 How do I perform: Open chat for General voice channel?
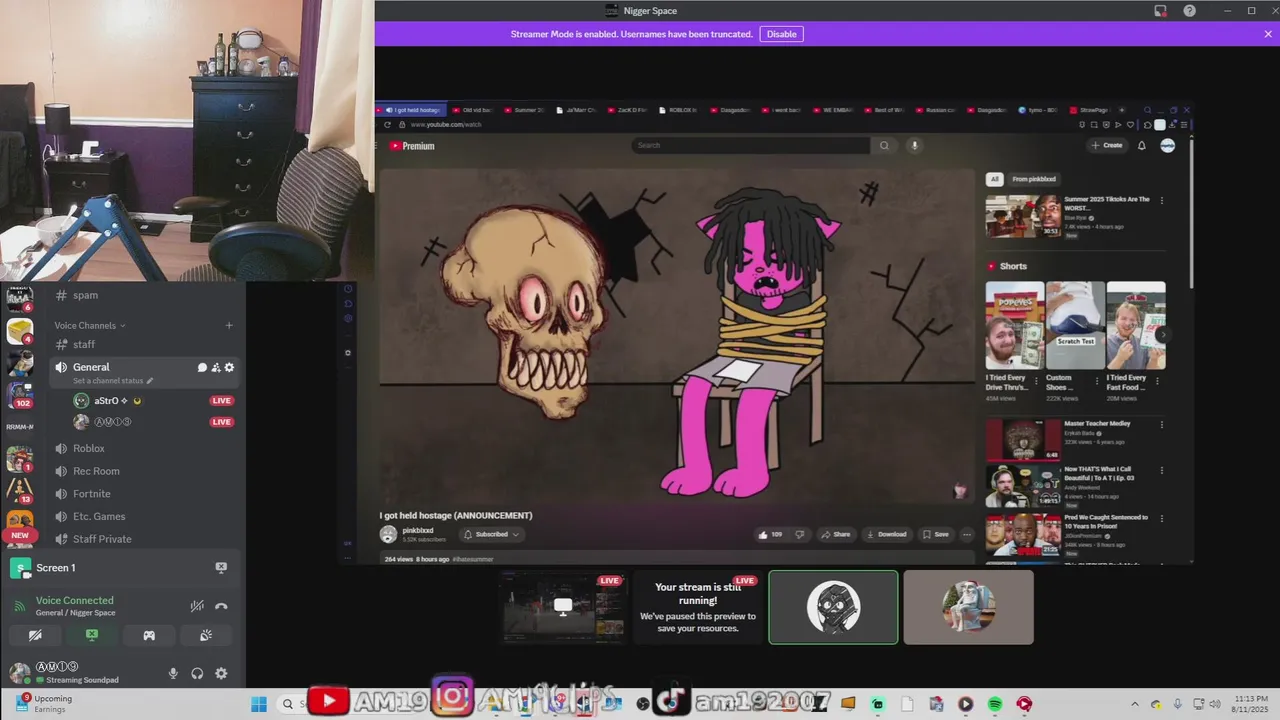[202, 367]
